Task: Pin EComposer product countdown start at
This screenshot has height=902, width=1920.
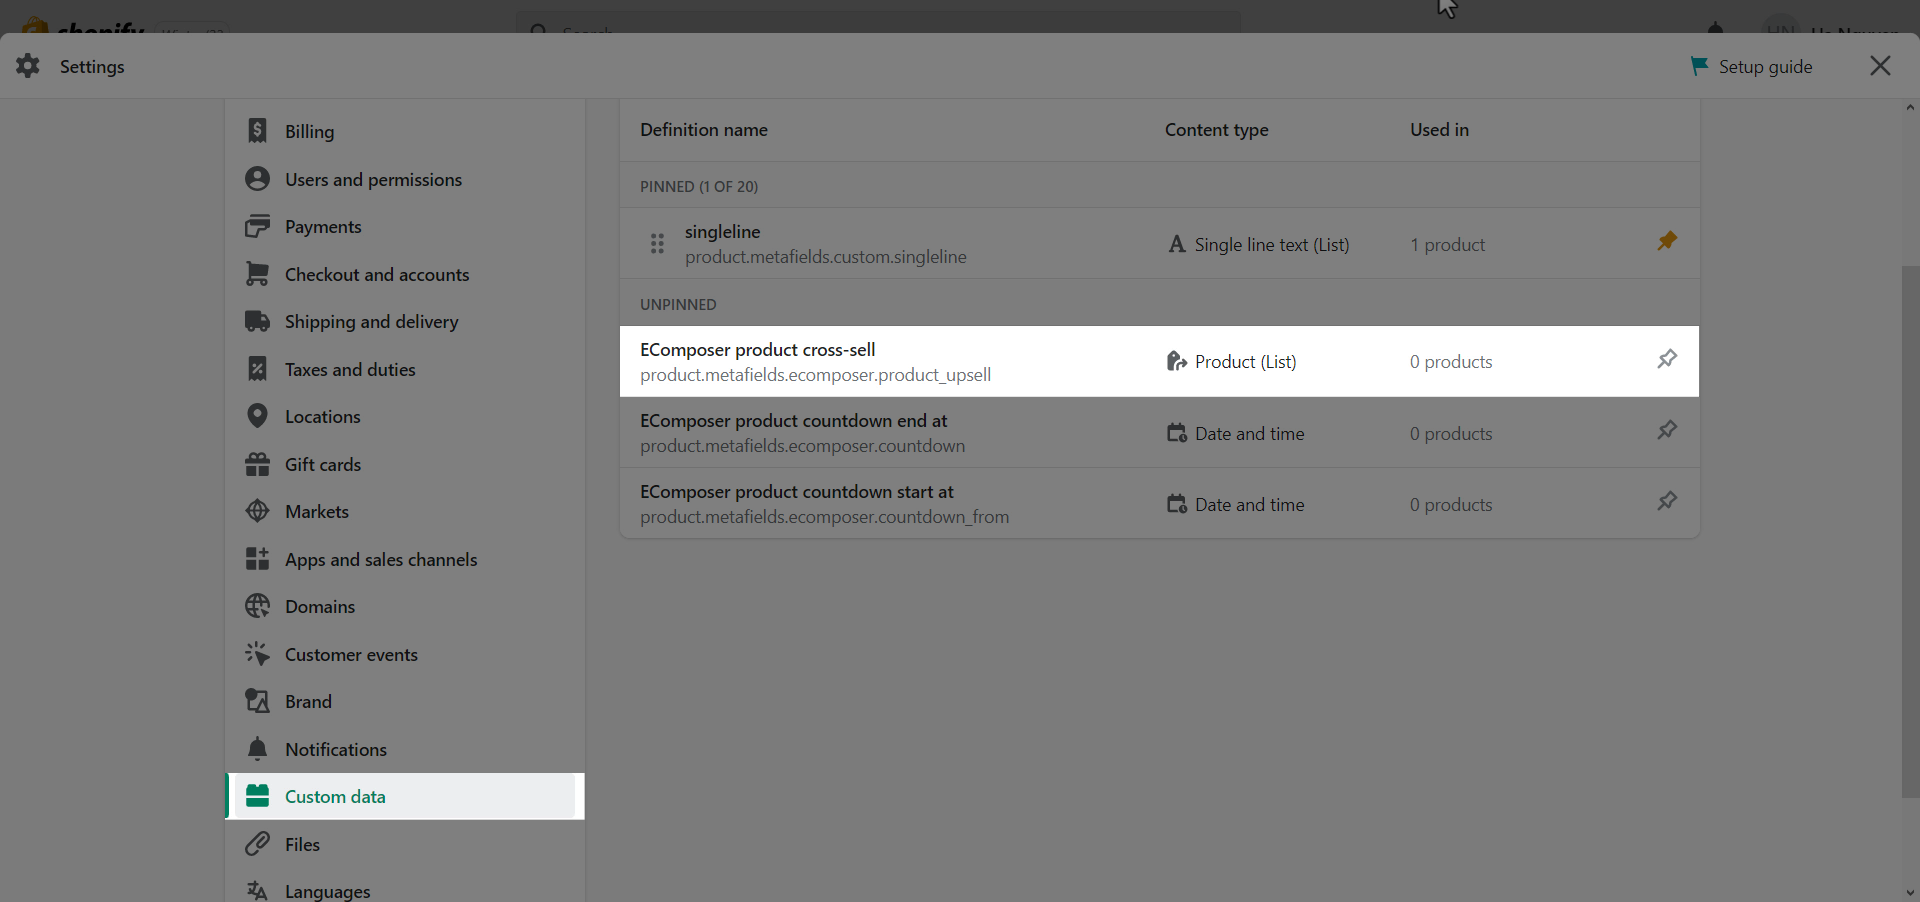Action: coord(1667,501)
